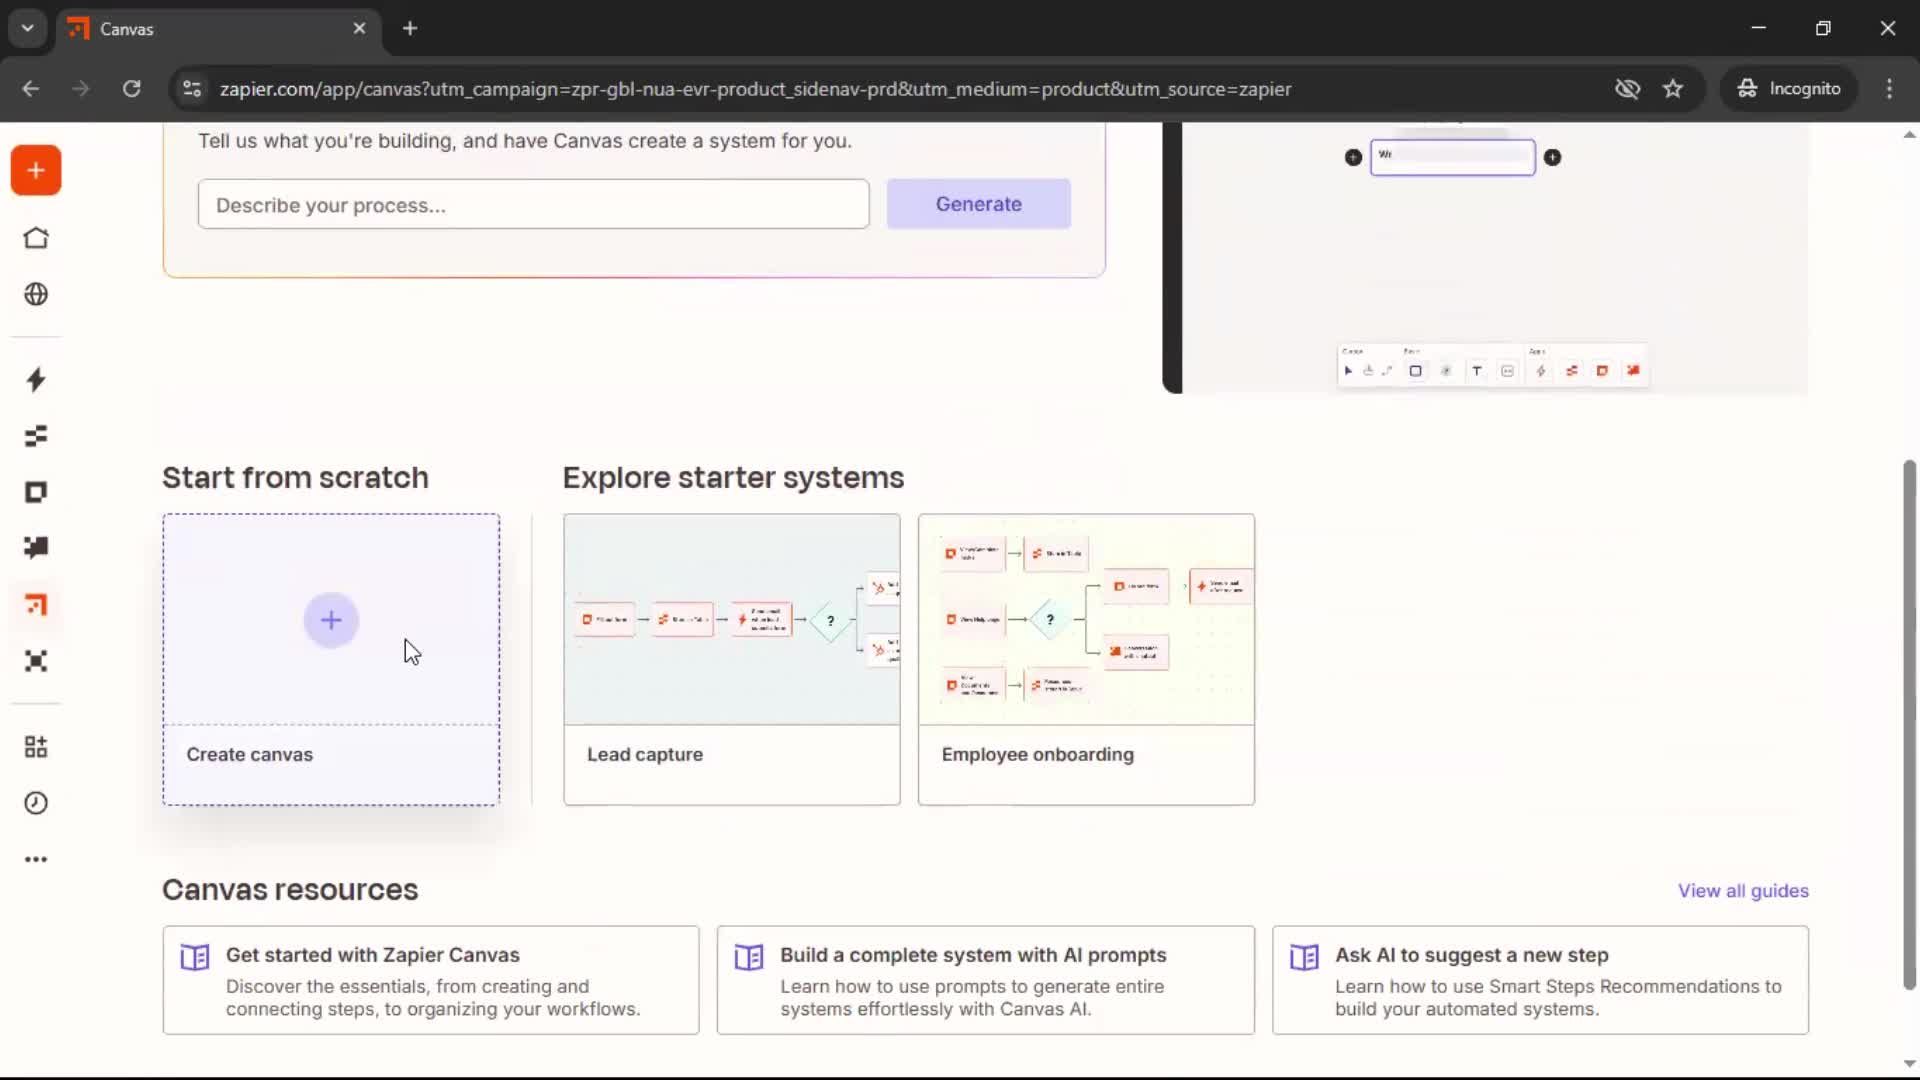1920x1080 pixels.
Task: Click the tracking protection eye icon in address bar
Action: 1627,89
